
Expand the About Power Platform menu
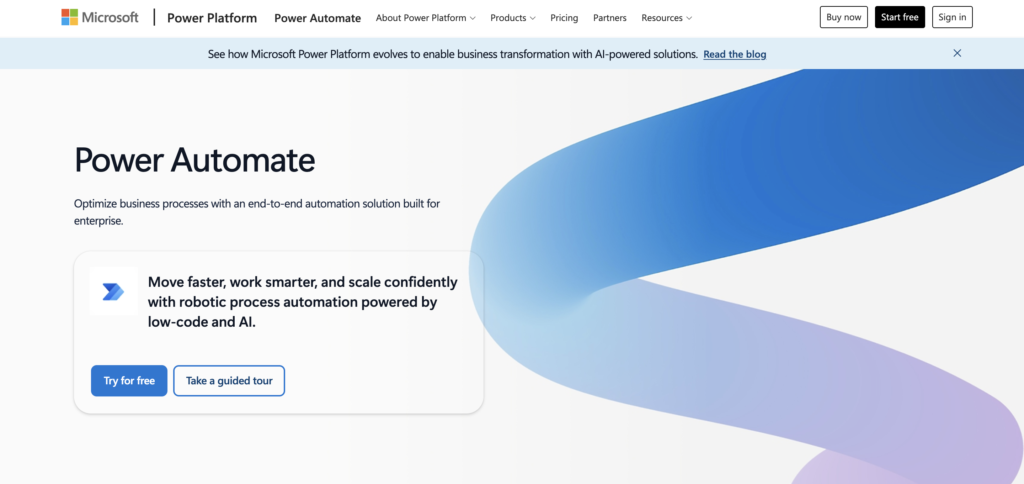tap(425, 18)
